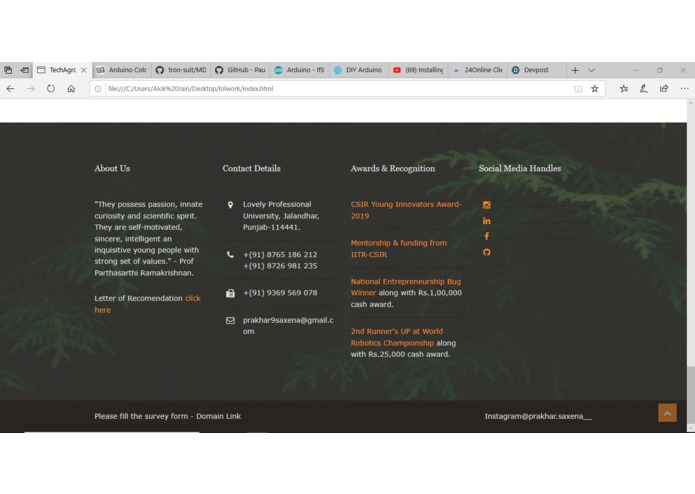The image size is (695, 494).
Task: Click phone number +(91) 8726 981 235
Action: (280, 266)
